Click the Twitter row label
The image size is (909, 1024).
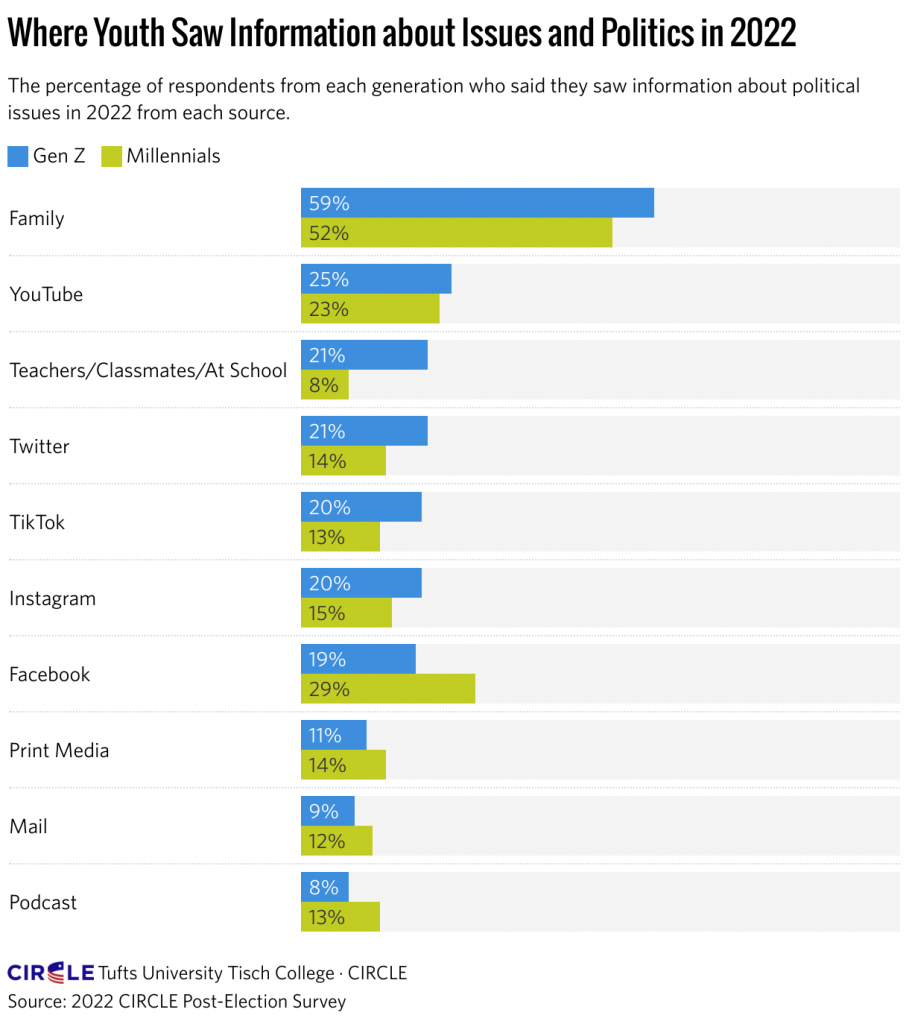tap(39, 446)
